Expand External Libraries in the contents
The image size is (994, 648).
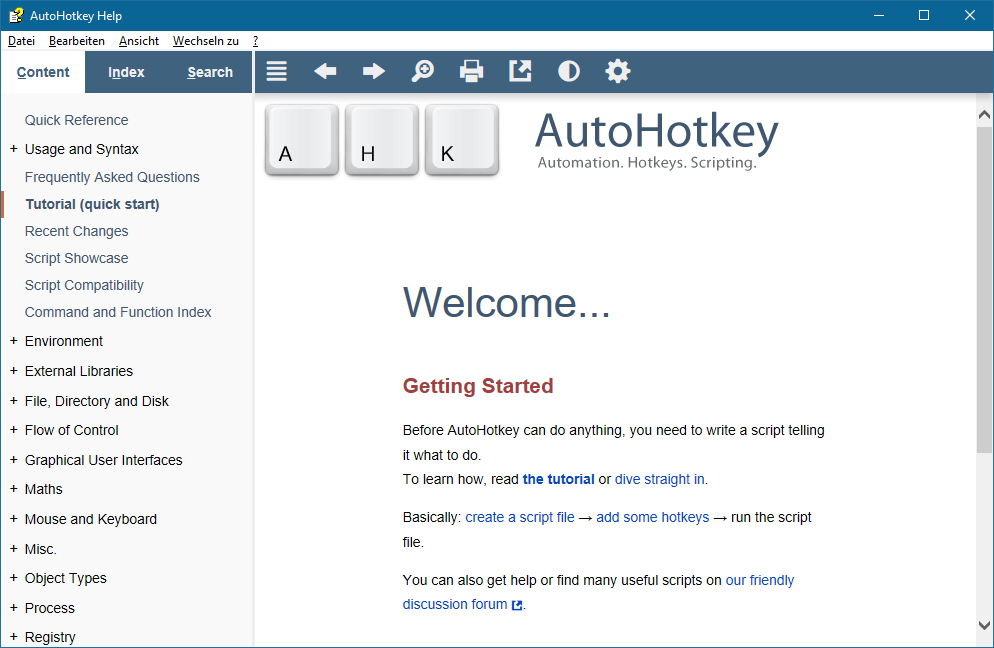(13, 371)
